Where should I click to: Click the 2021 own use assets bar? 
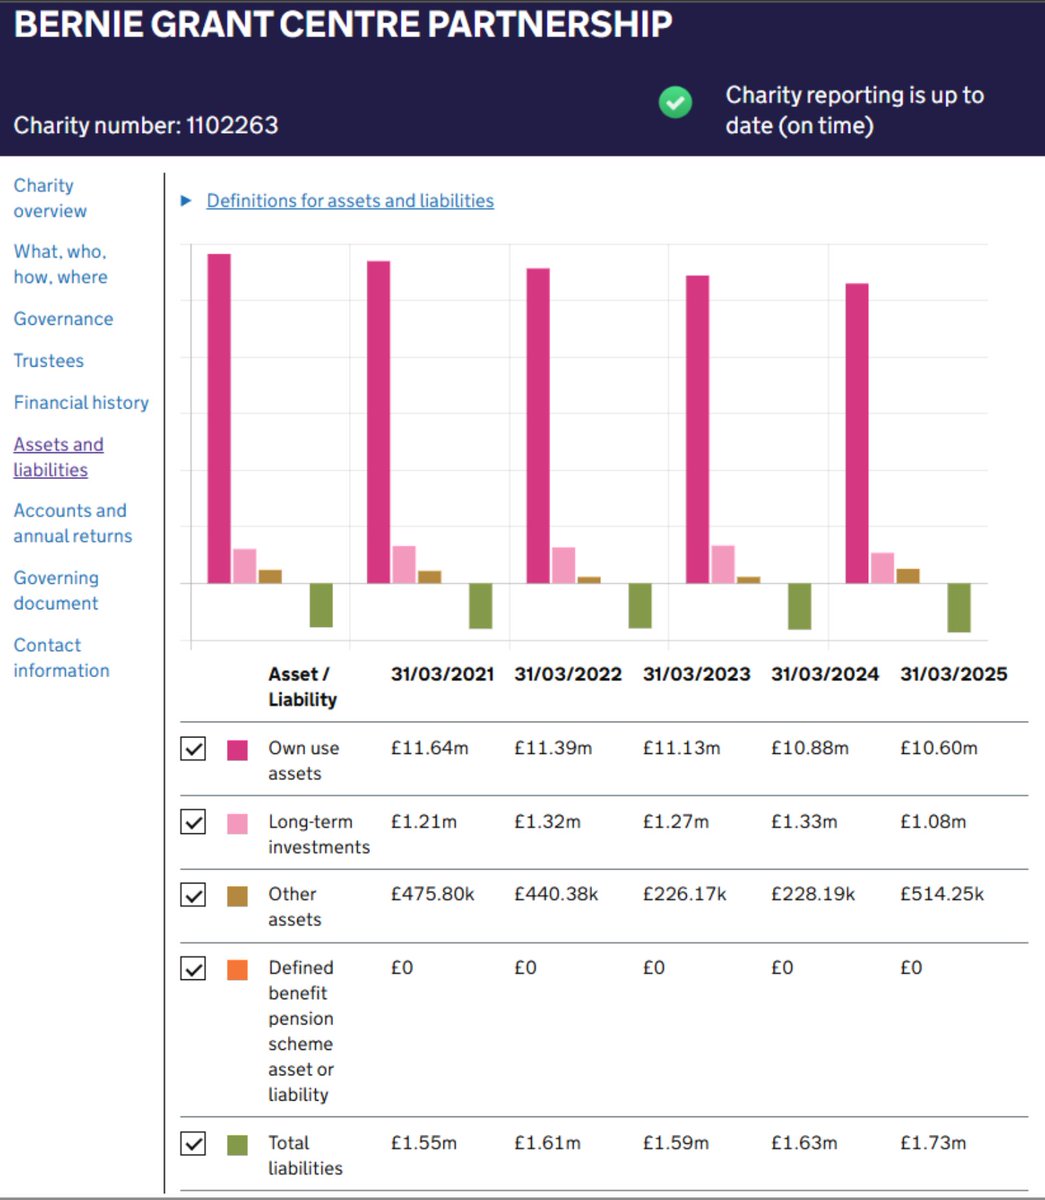pos(219,418)
